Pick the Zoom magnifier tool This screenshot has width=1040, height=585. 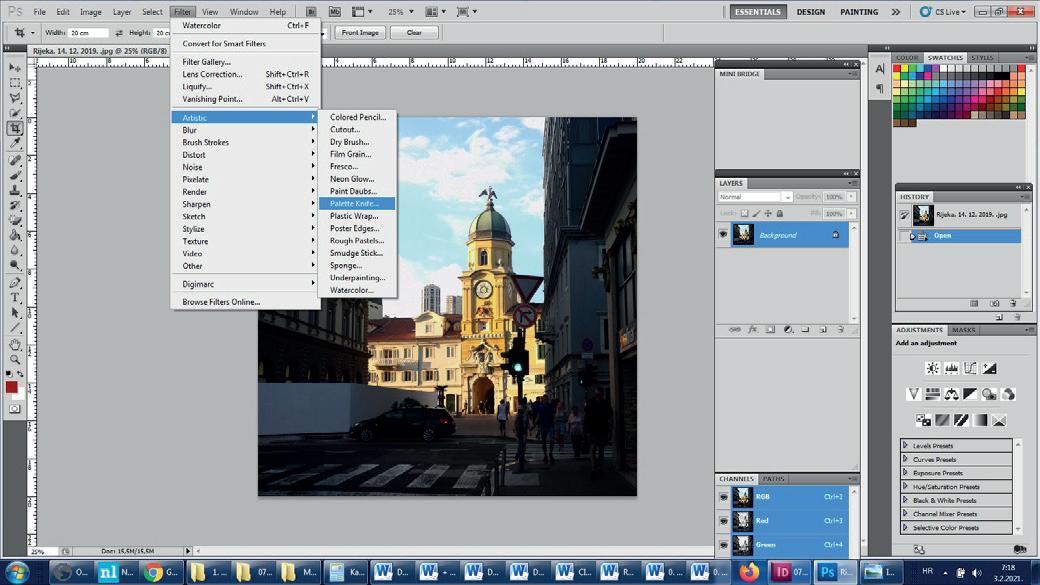[x=15, y=359]
